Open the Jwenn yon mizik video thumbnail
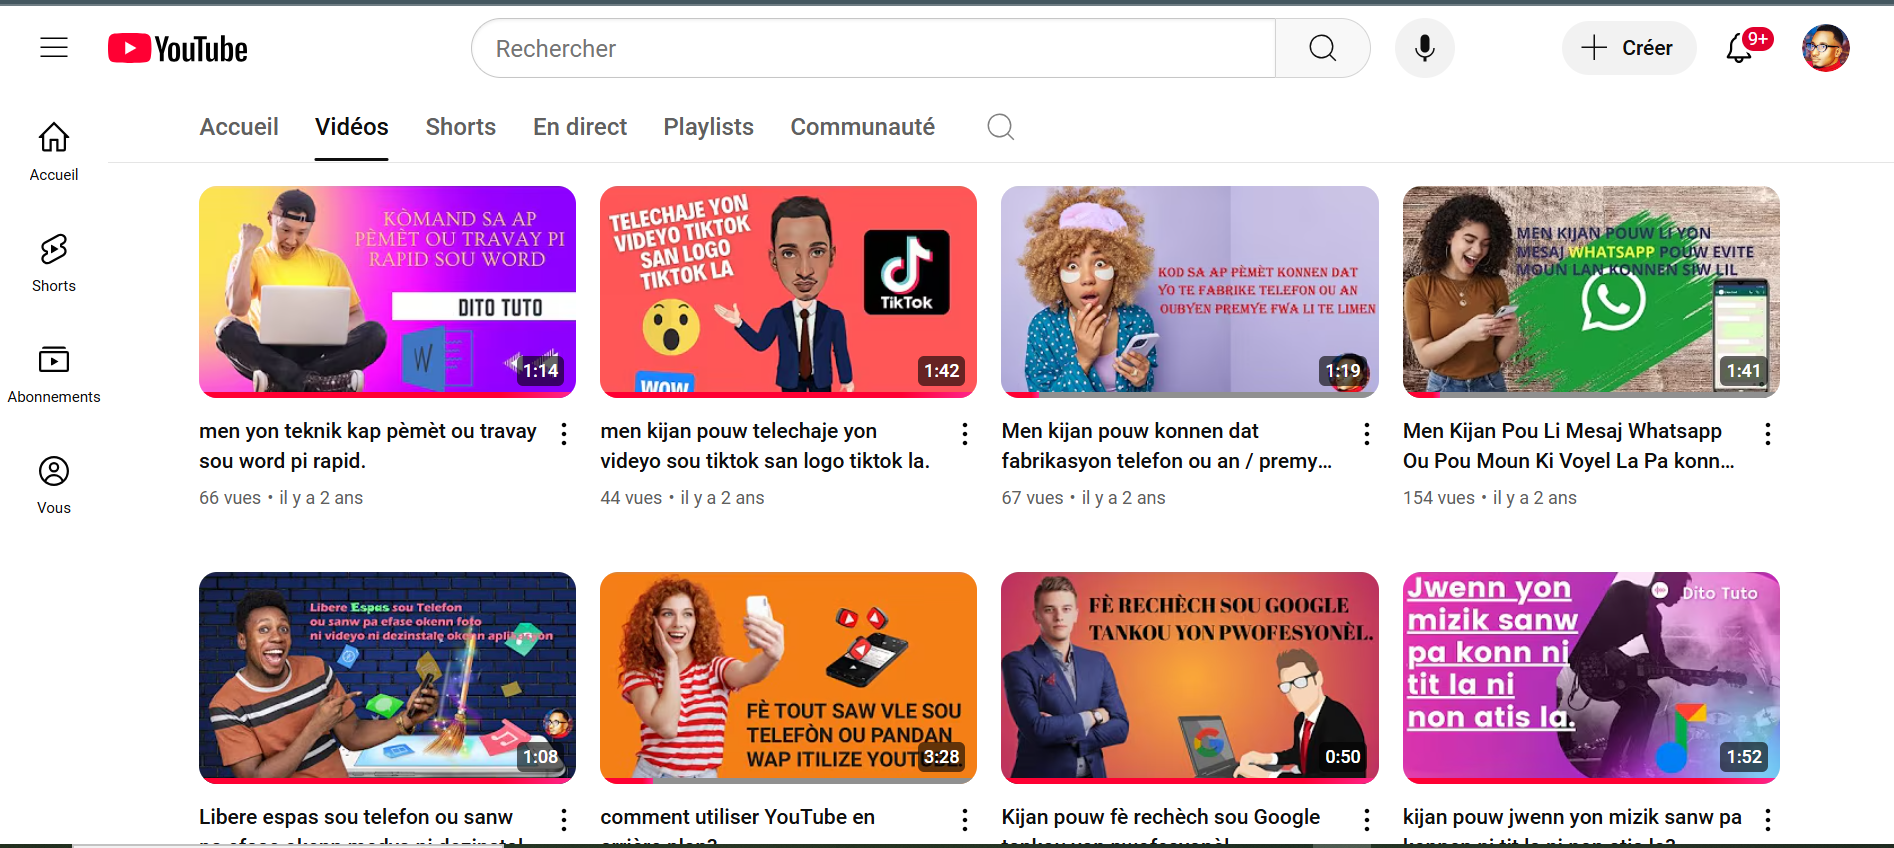 [1590, 676]
